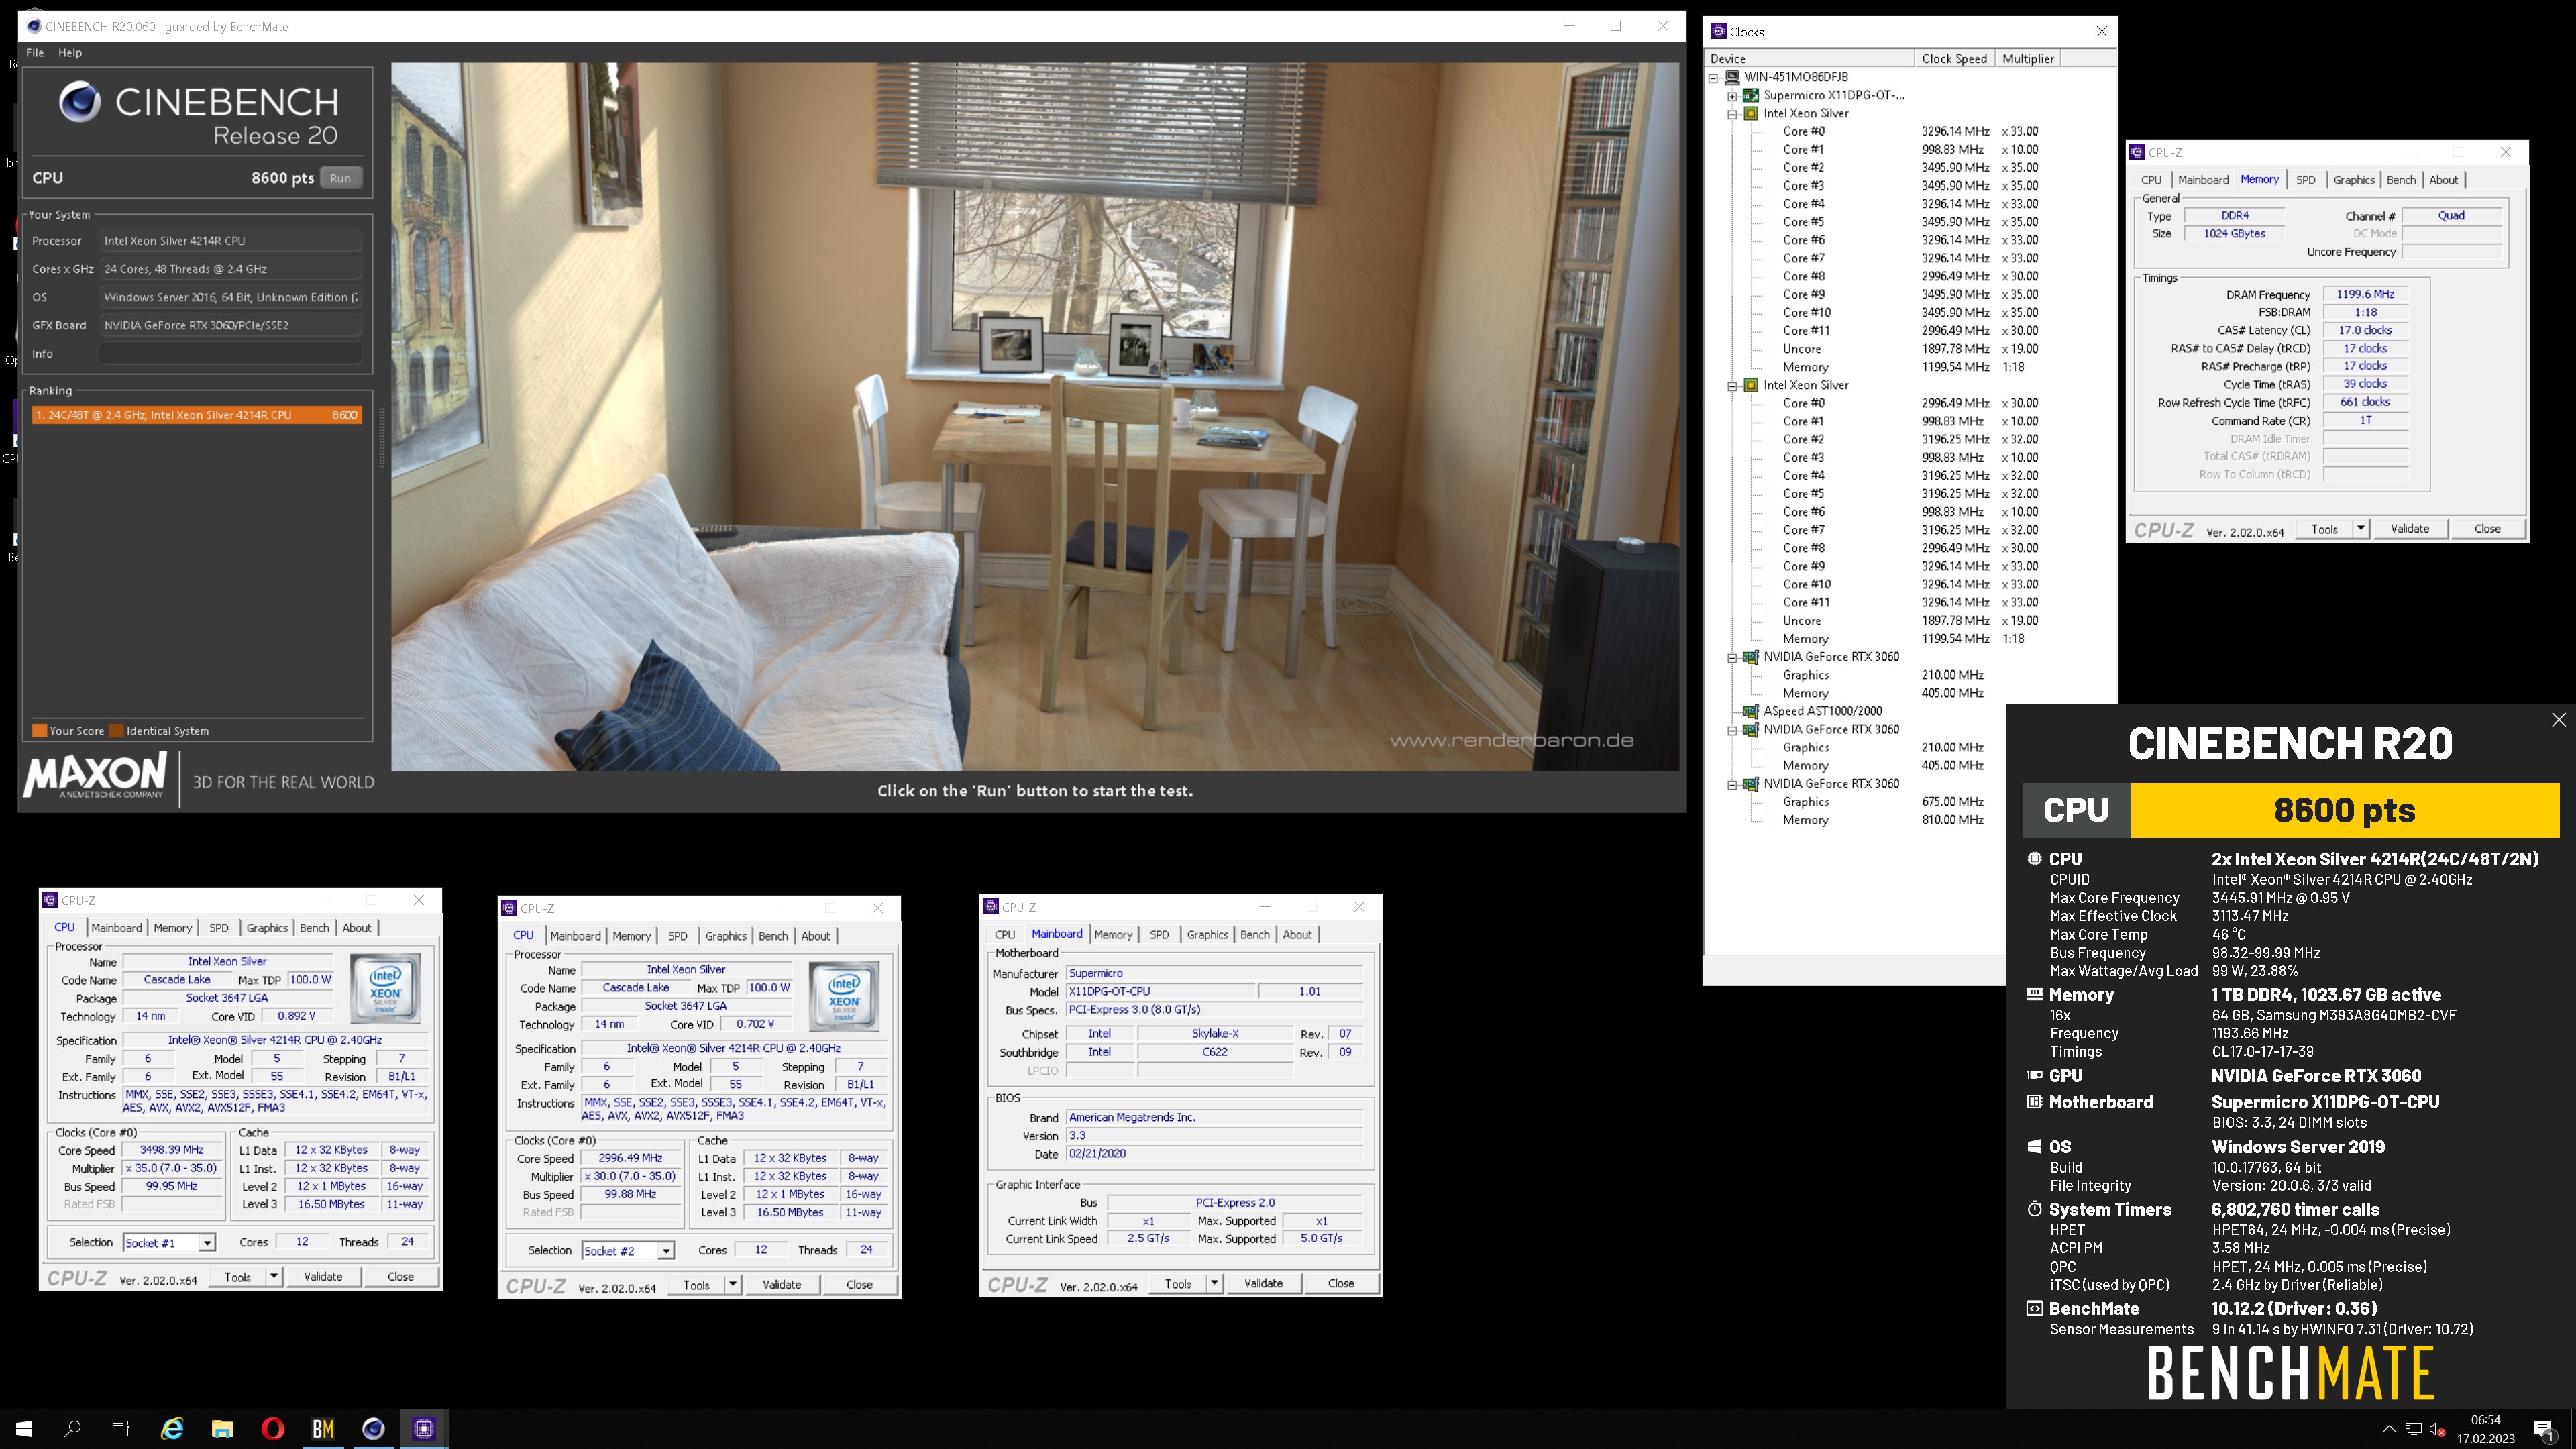Show hidden system tray icons

tap(2389, 1429)
